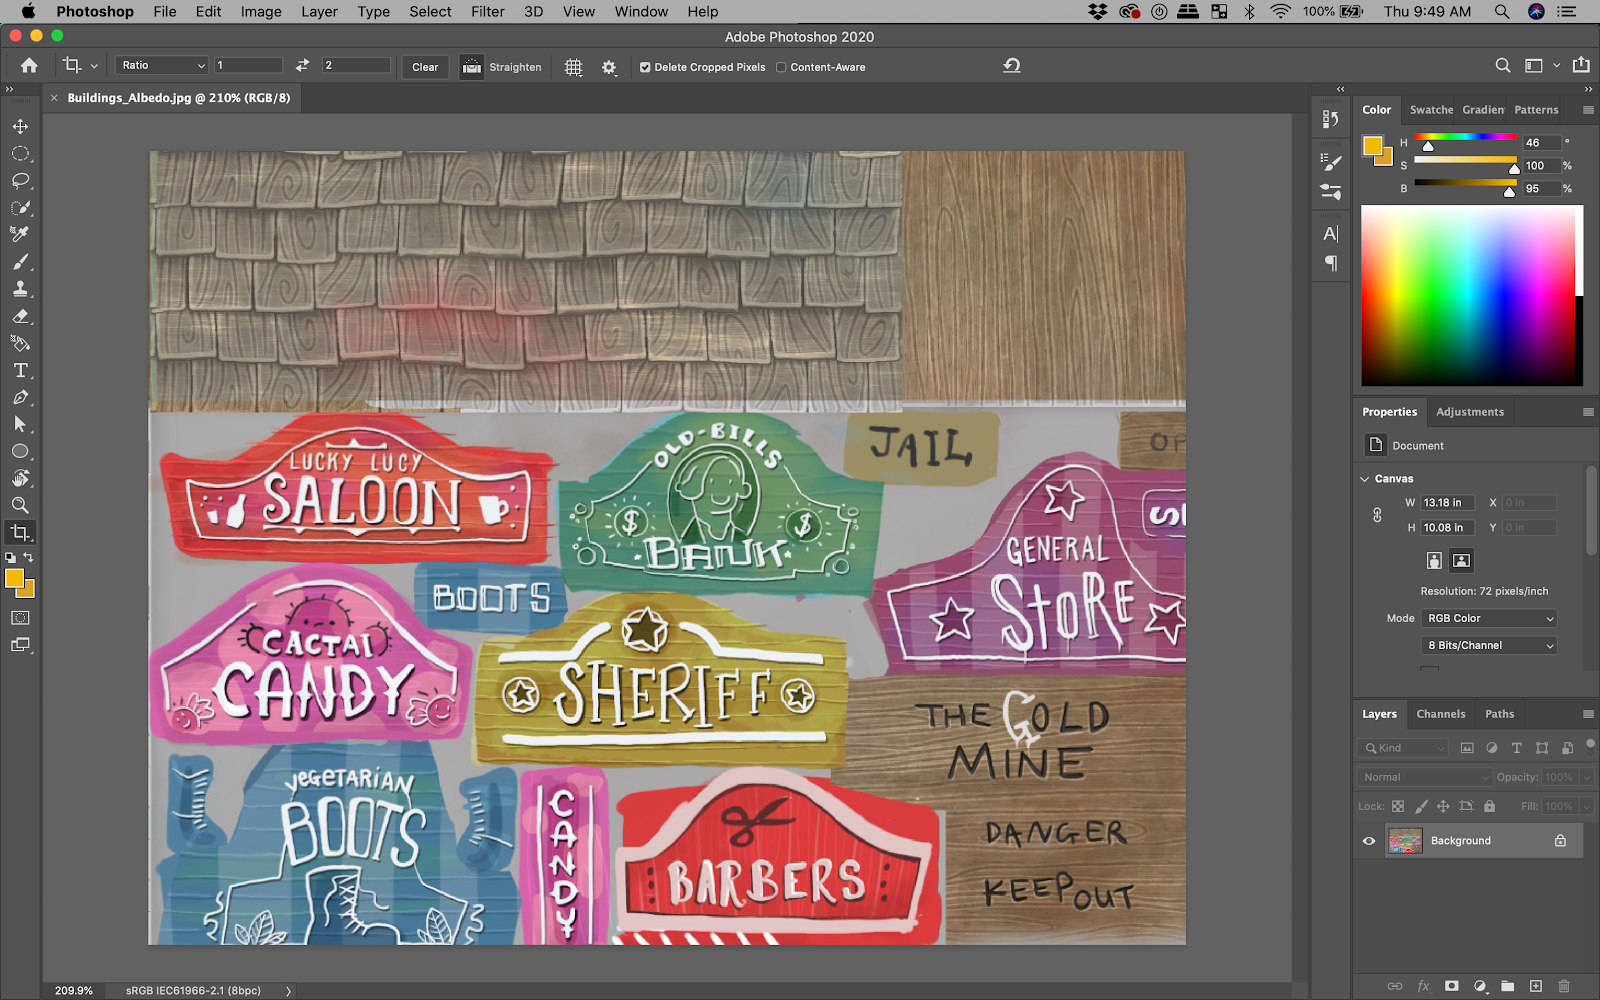Select the Eraser tool
Screen dimensions: 1600x1000
pos(20,316)
